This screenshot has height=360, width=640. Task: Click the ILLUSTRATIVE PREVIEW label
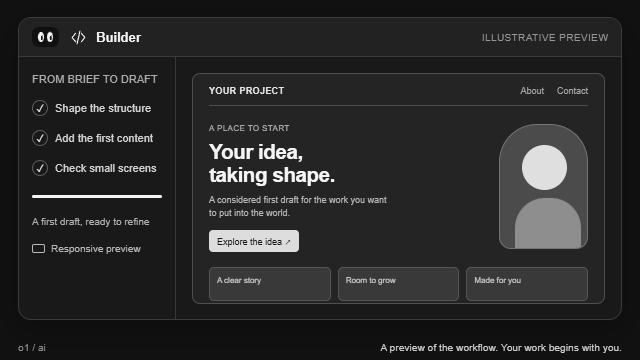point(545,38)
